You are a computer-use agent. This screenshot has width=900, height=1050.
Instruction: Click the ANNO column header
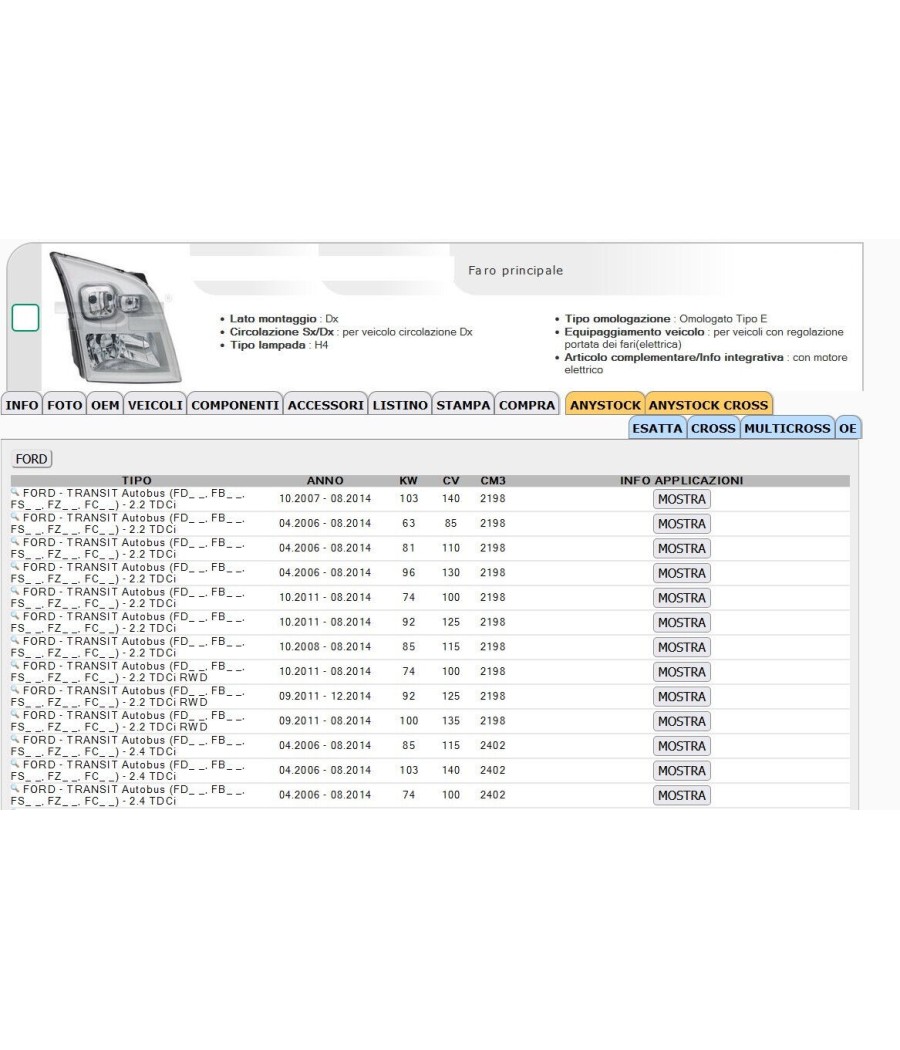[325, 481]
